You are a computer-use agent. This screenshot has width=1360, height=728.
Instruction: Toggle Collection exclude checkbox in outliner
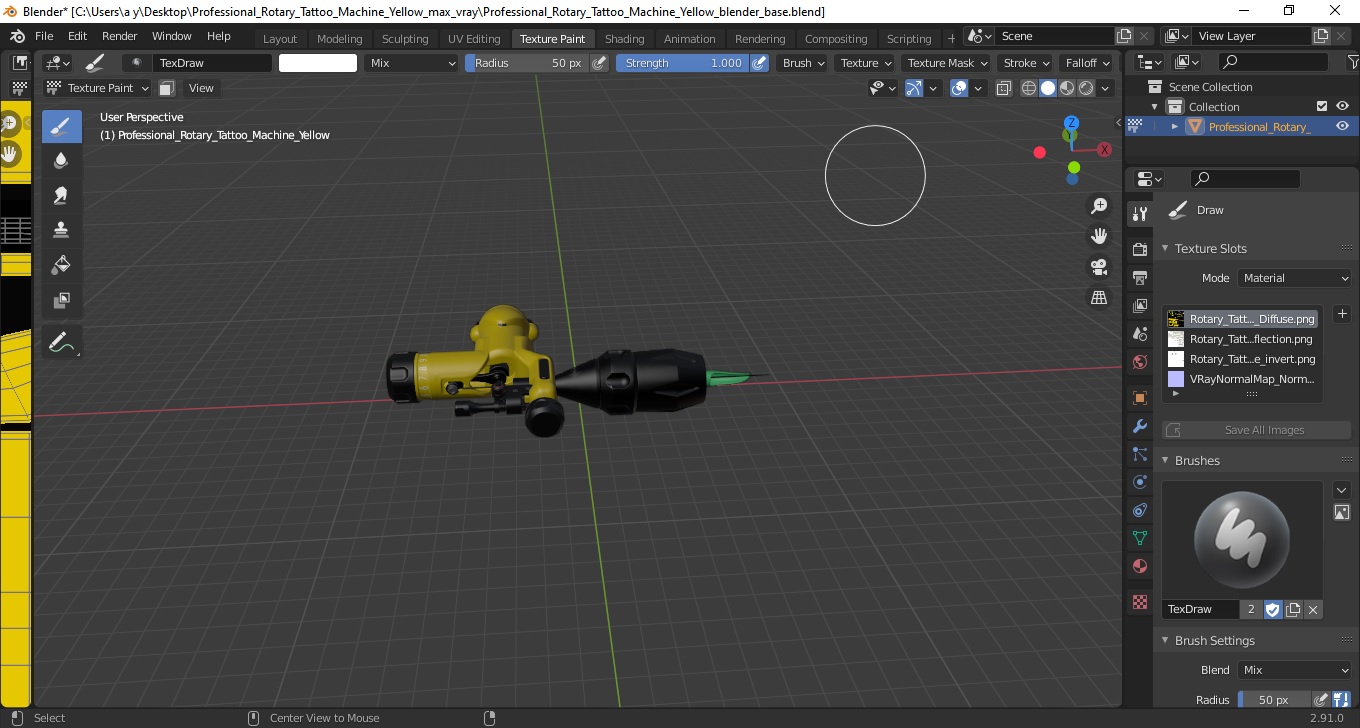pyautogui.click(x=1322, y=106)
